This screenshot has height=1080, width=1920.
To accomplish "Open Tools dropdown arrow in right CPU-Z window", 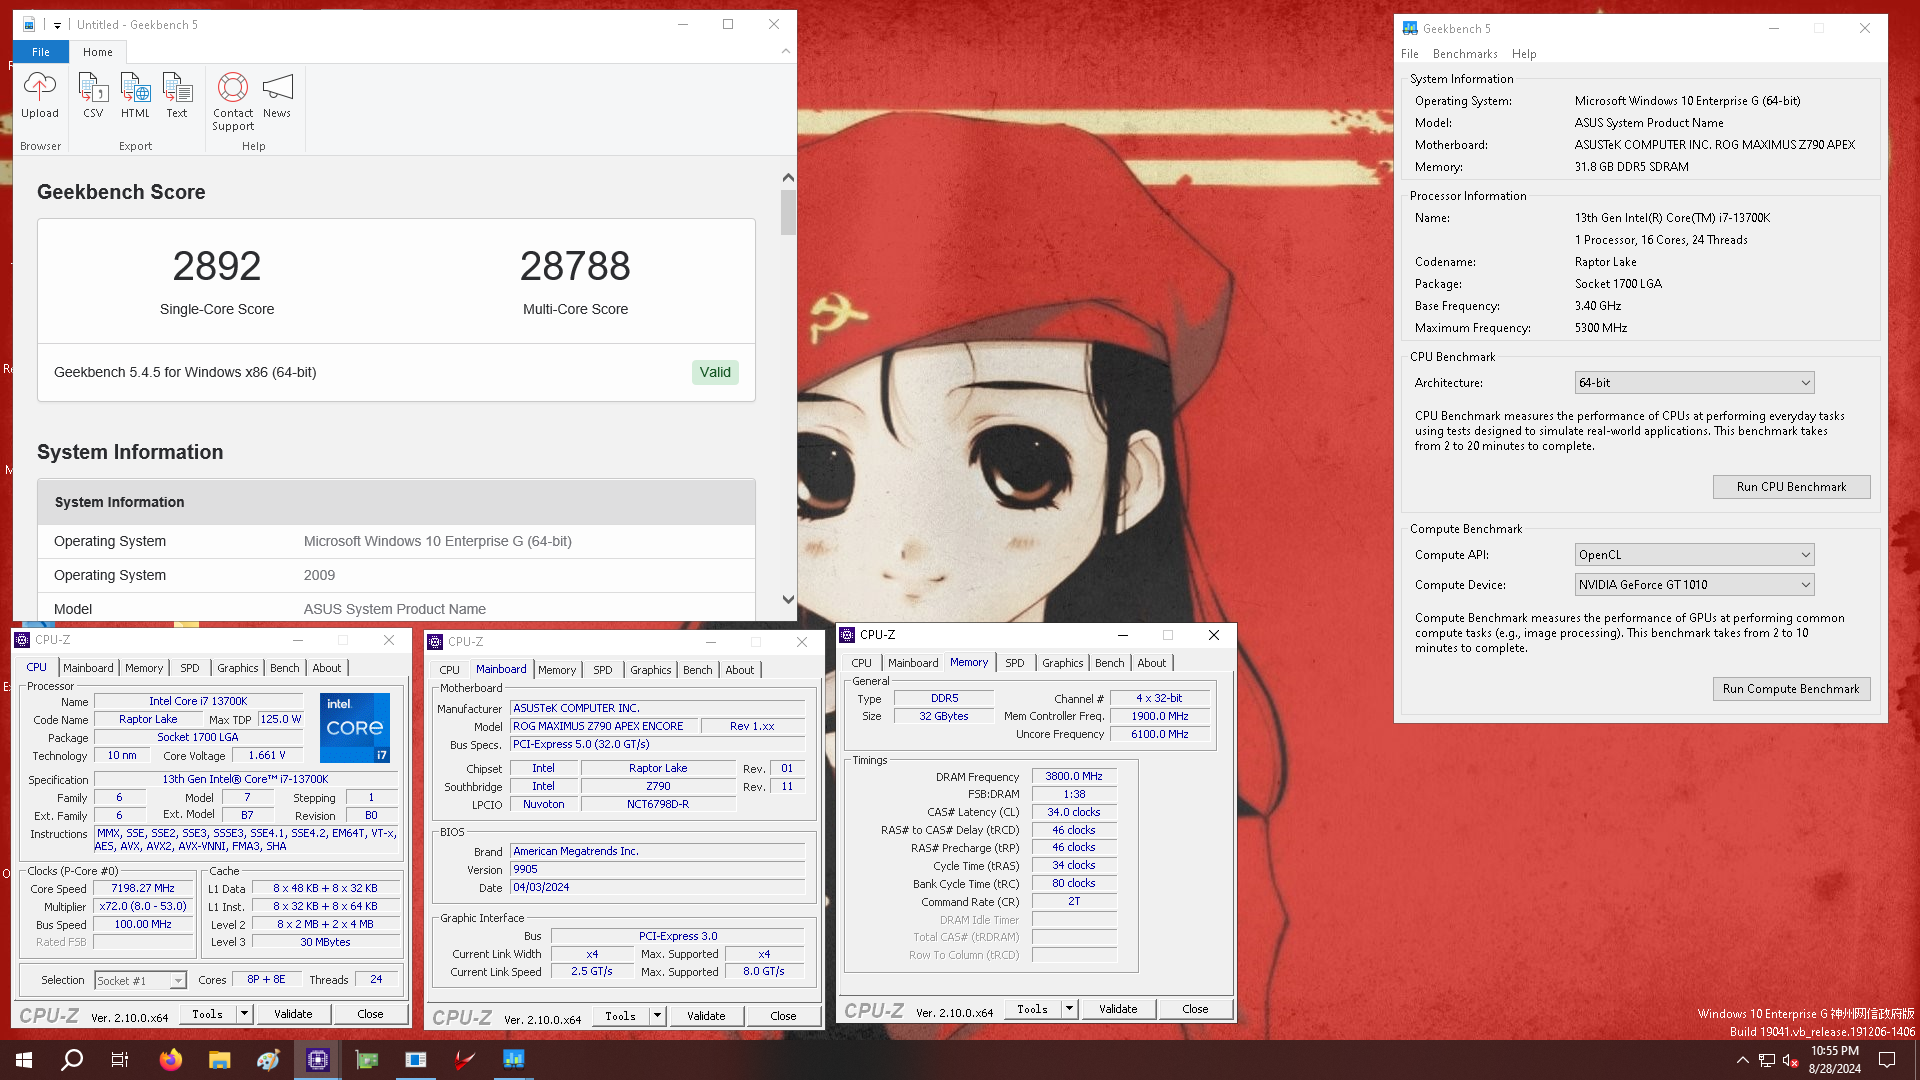I will coord(1069,1009).
